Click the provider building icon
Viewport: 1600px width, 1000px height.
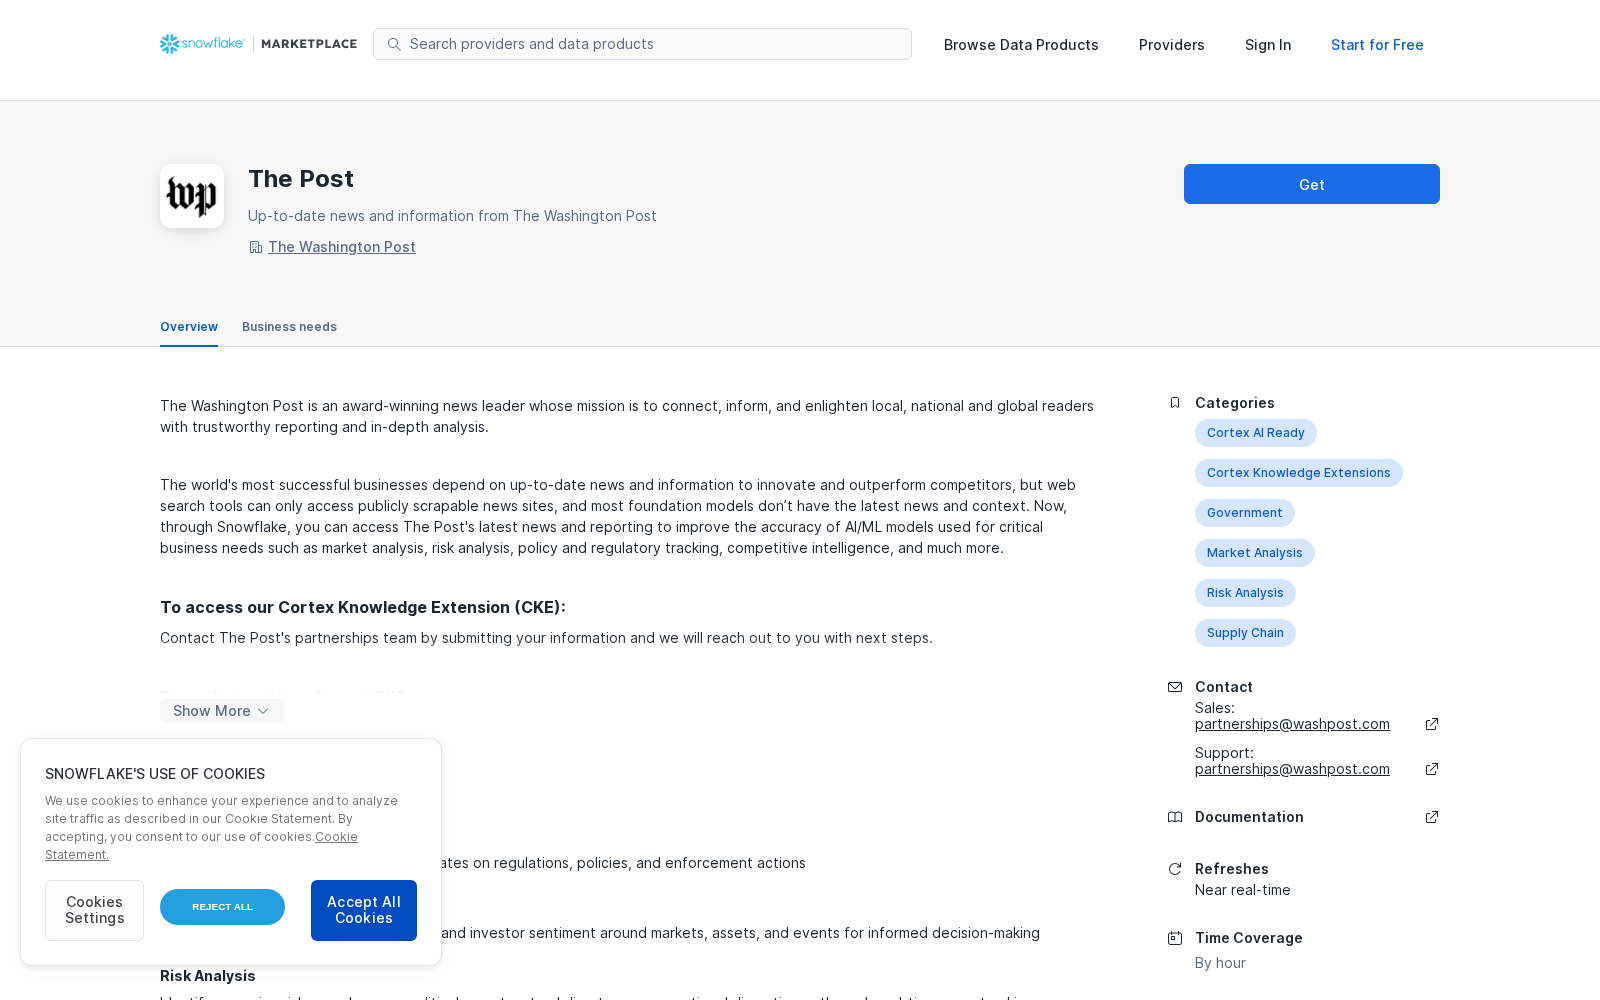point(256,247)
